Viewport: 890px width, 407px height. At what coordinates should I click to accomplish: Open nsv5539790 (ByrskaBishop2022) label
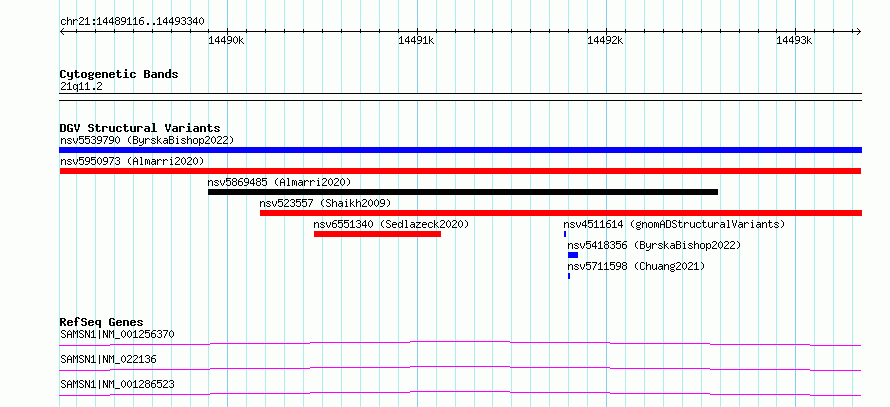(x=147, y=140)
